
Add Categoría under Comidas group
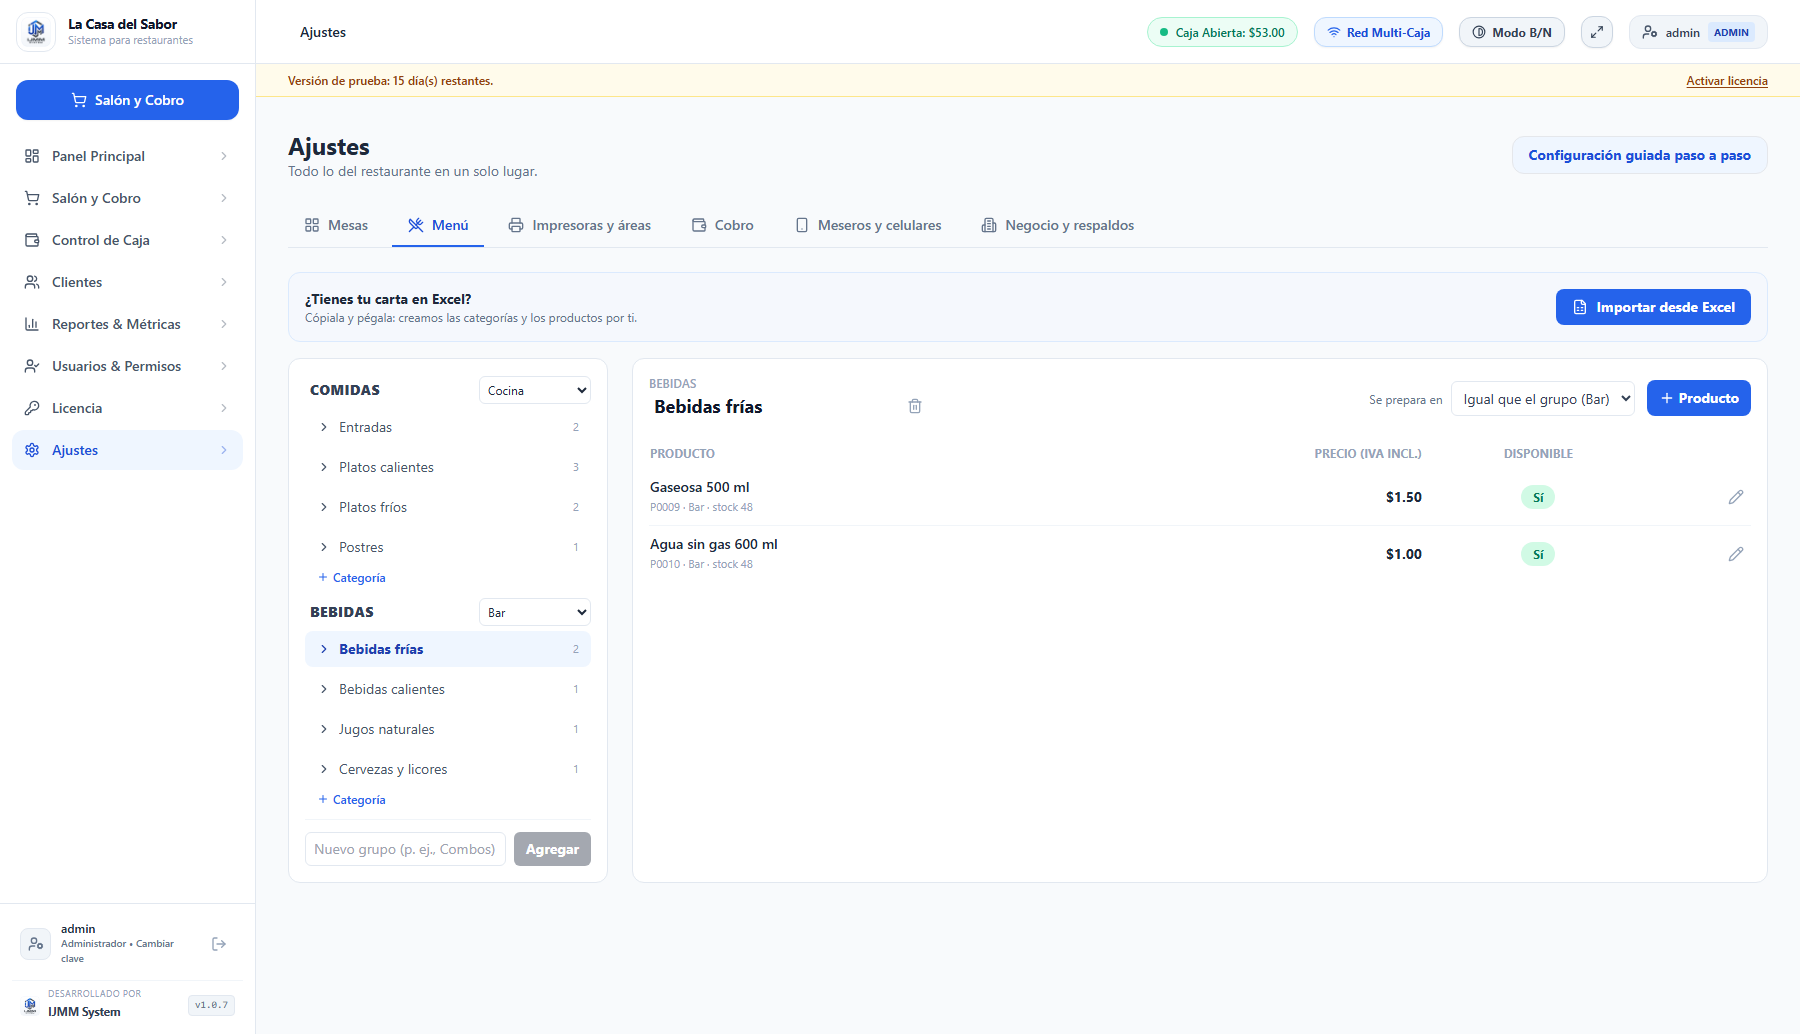[x=352, y=578]
